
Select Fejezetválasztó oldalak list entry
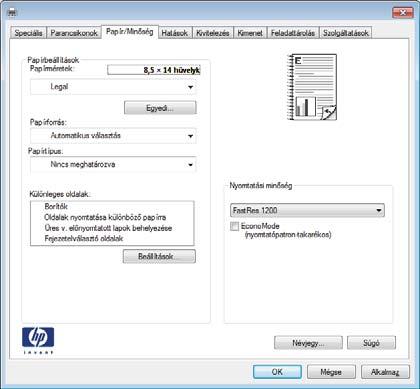84,238
